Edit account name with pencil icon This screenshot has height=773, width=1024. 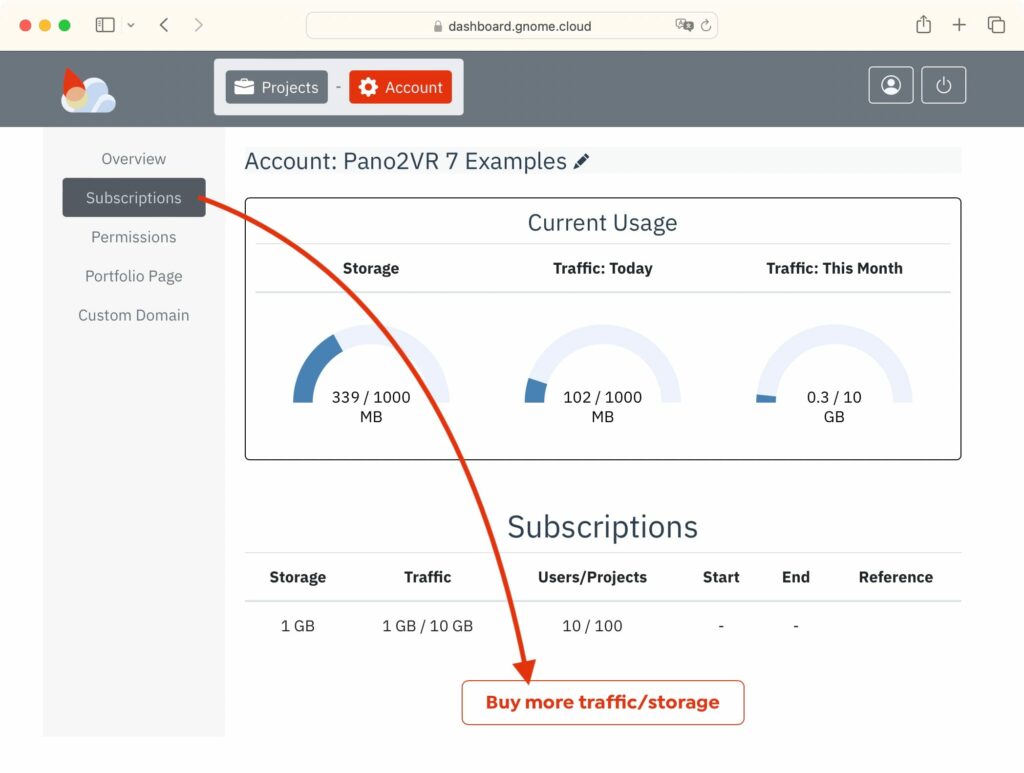click(581, 161)
